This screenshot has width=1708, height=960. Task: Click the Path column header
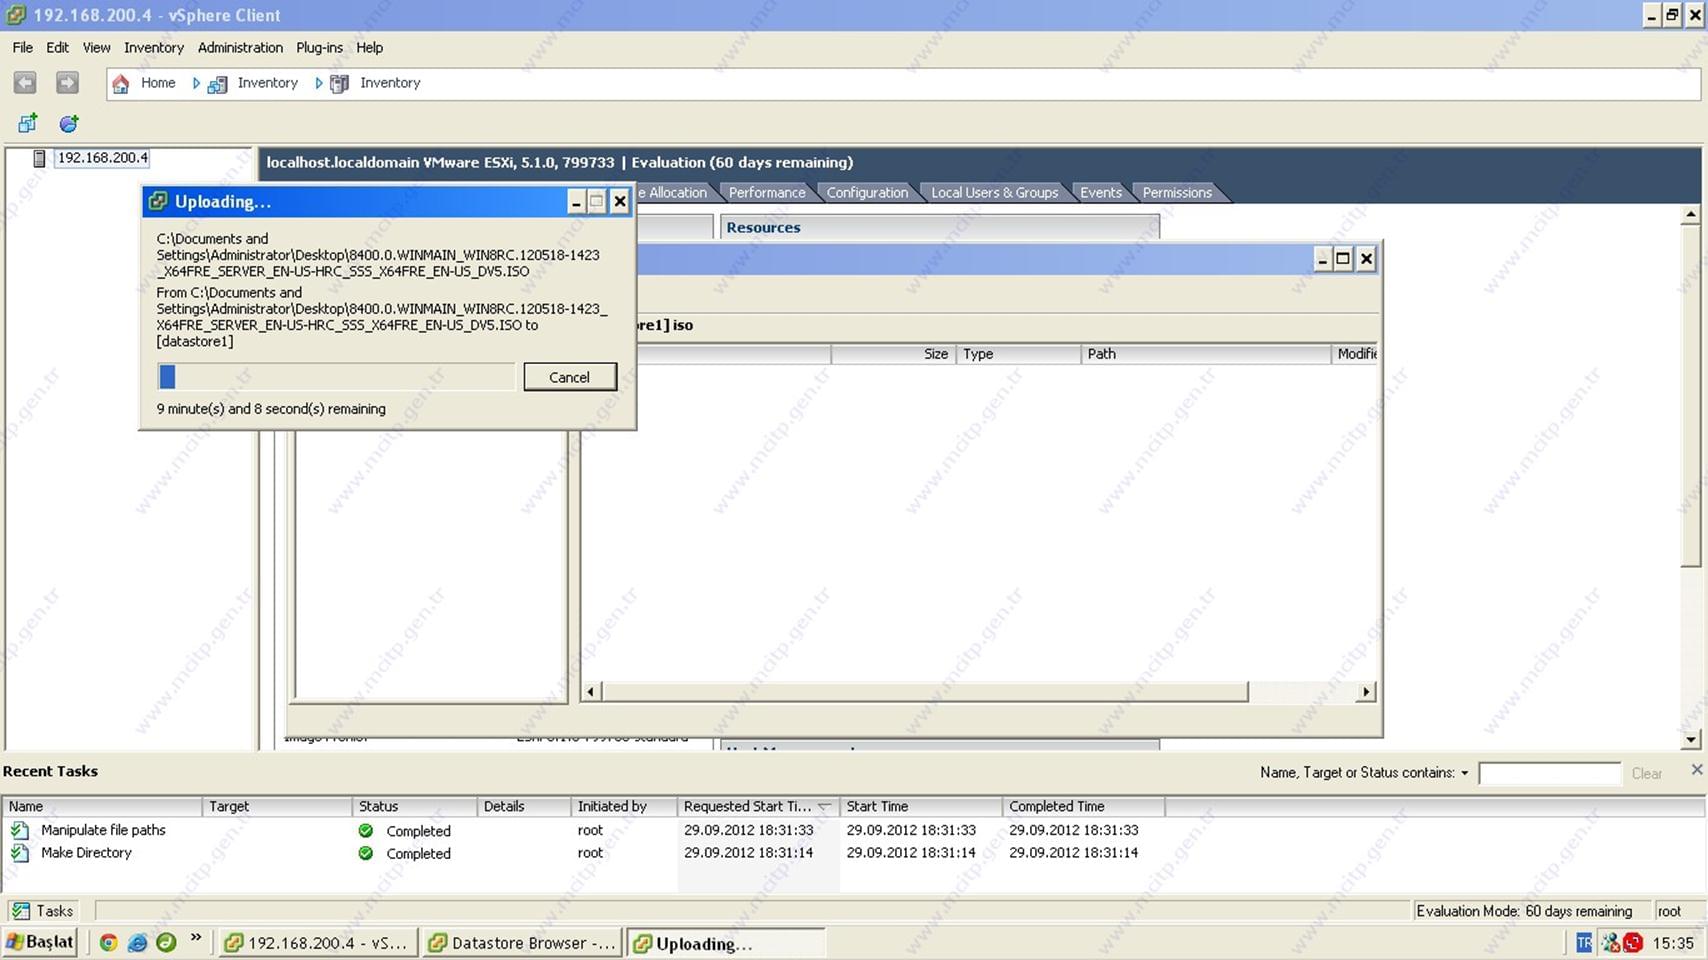pyautogui.click(x=1206, y=354)
